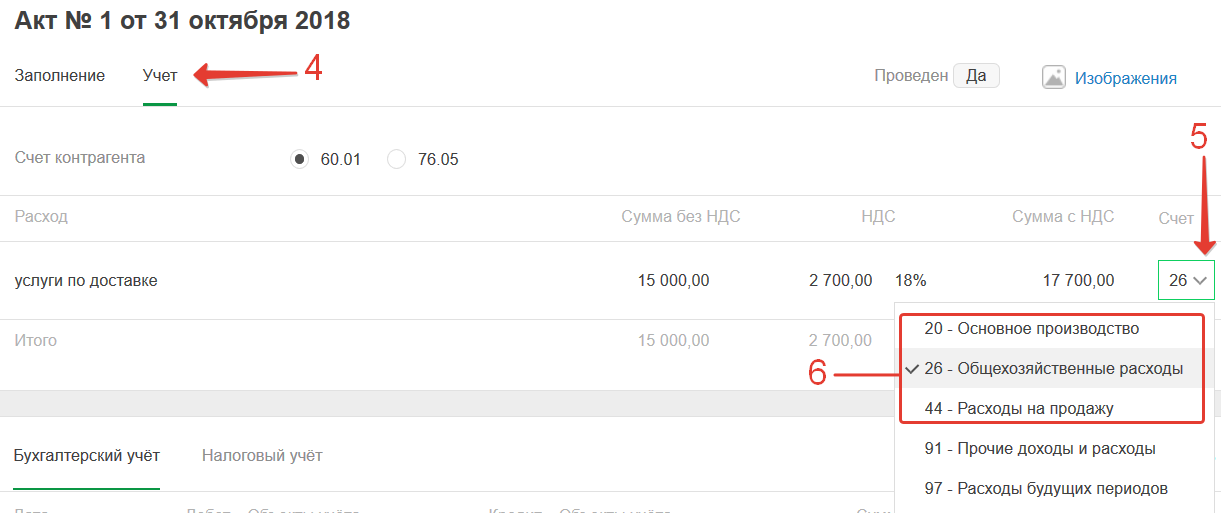This screenshot has width=1226, height=513.
Task: Switch to the Заполнение tab
Action: pyautogui.click(x=60, y=76)
